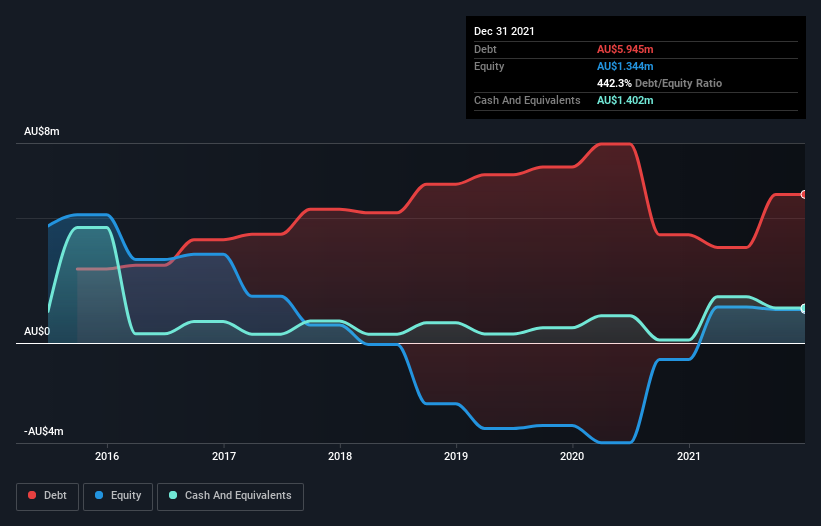Toggle the Equity legend button
Viewport: 821px width, 526px height.
point(118,496)
